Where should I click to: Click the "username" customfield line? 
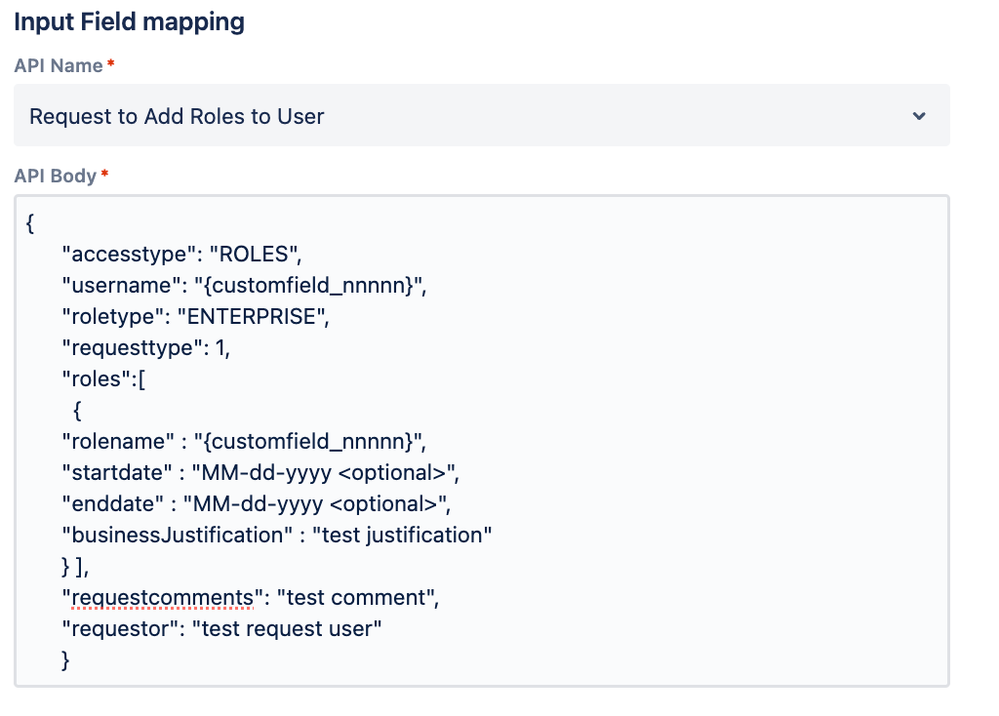[244, 284]
